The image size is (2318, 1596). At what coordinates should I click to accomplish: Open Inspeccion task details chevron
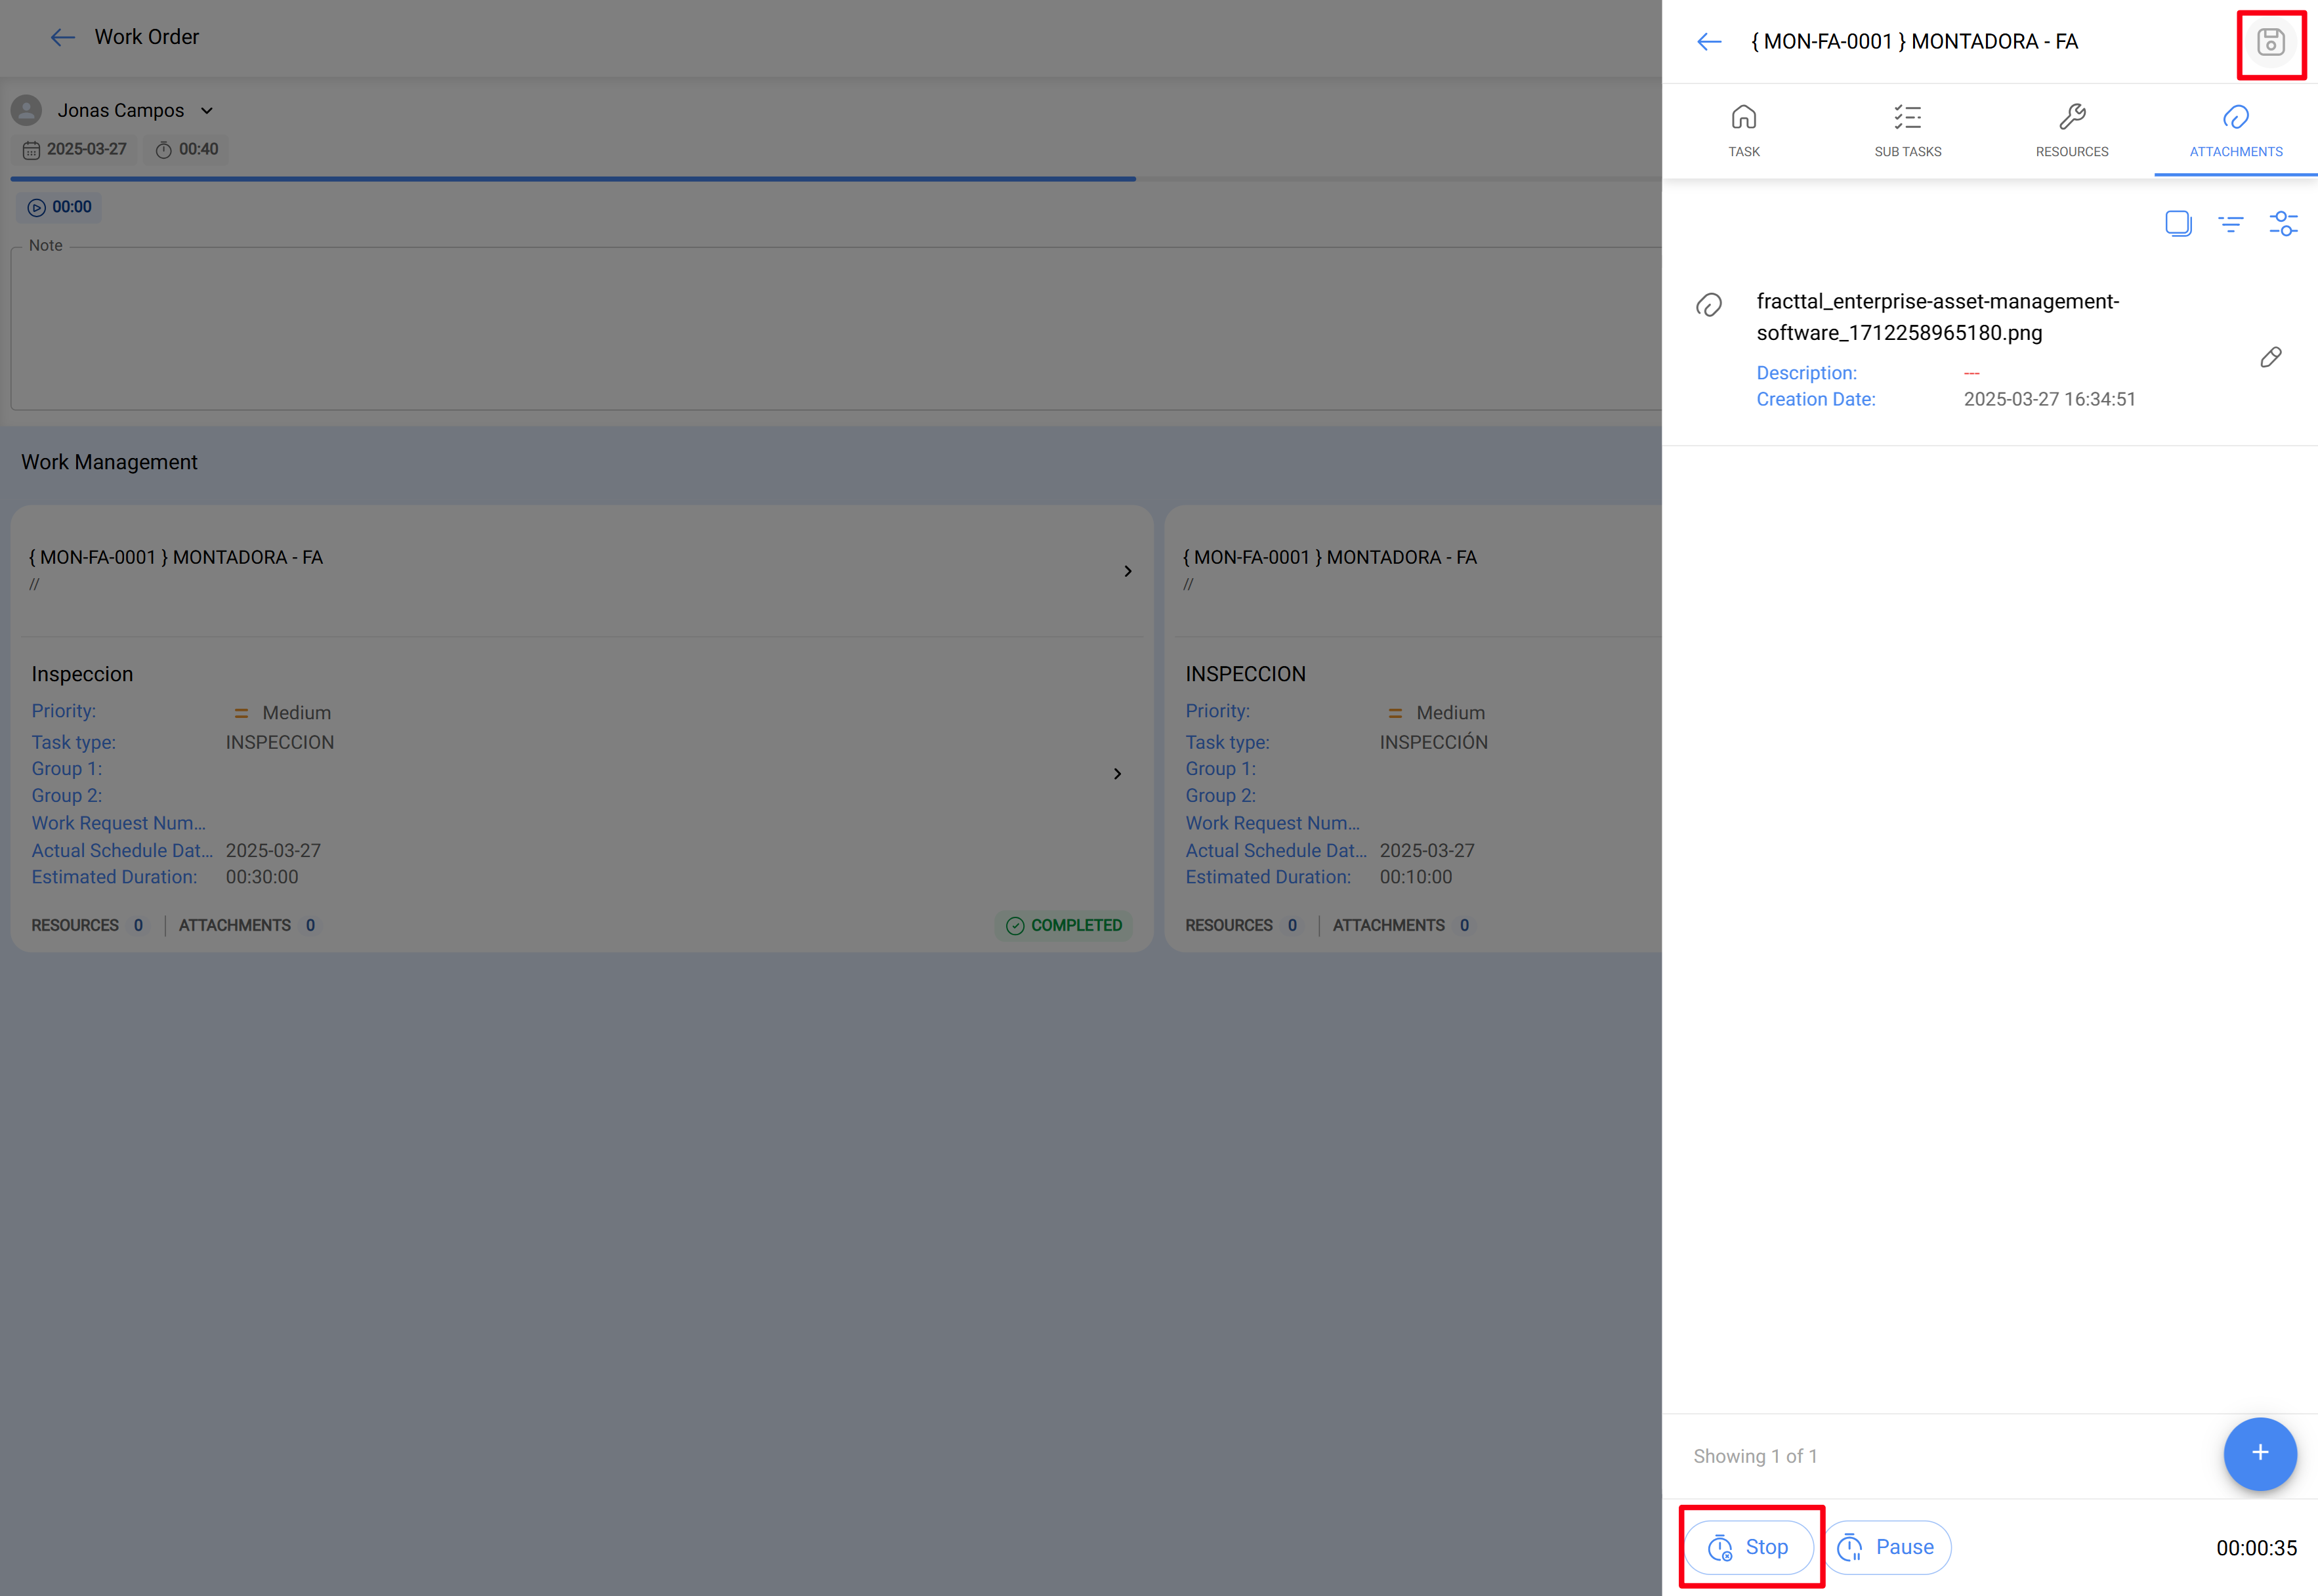1117,774
